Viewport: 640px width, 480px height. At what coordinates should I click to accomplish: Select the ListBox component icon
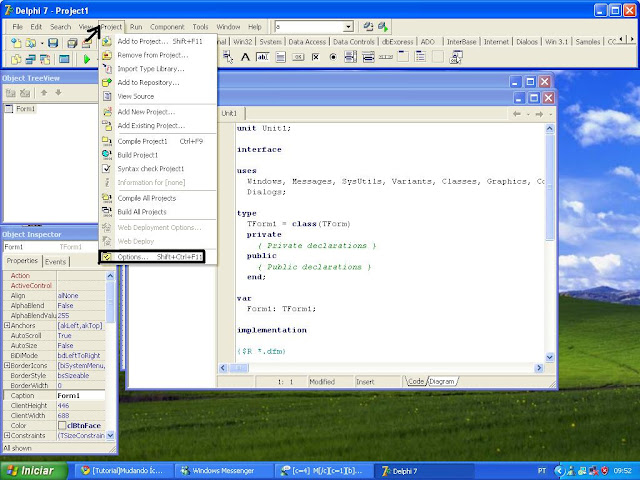(350, 57)
